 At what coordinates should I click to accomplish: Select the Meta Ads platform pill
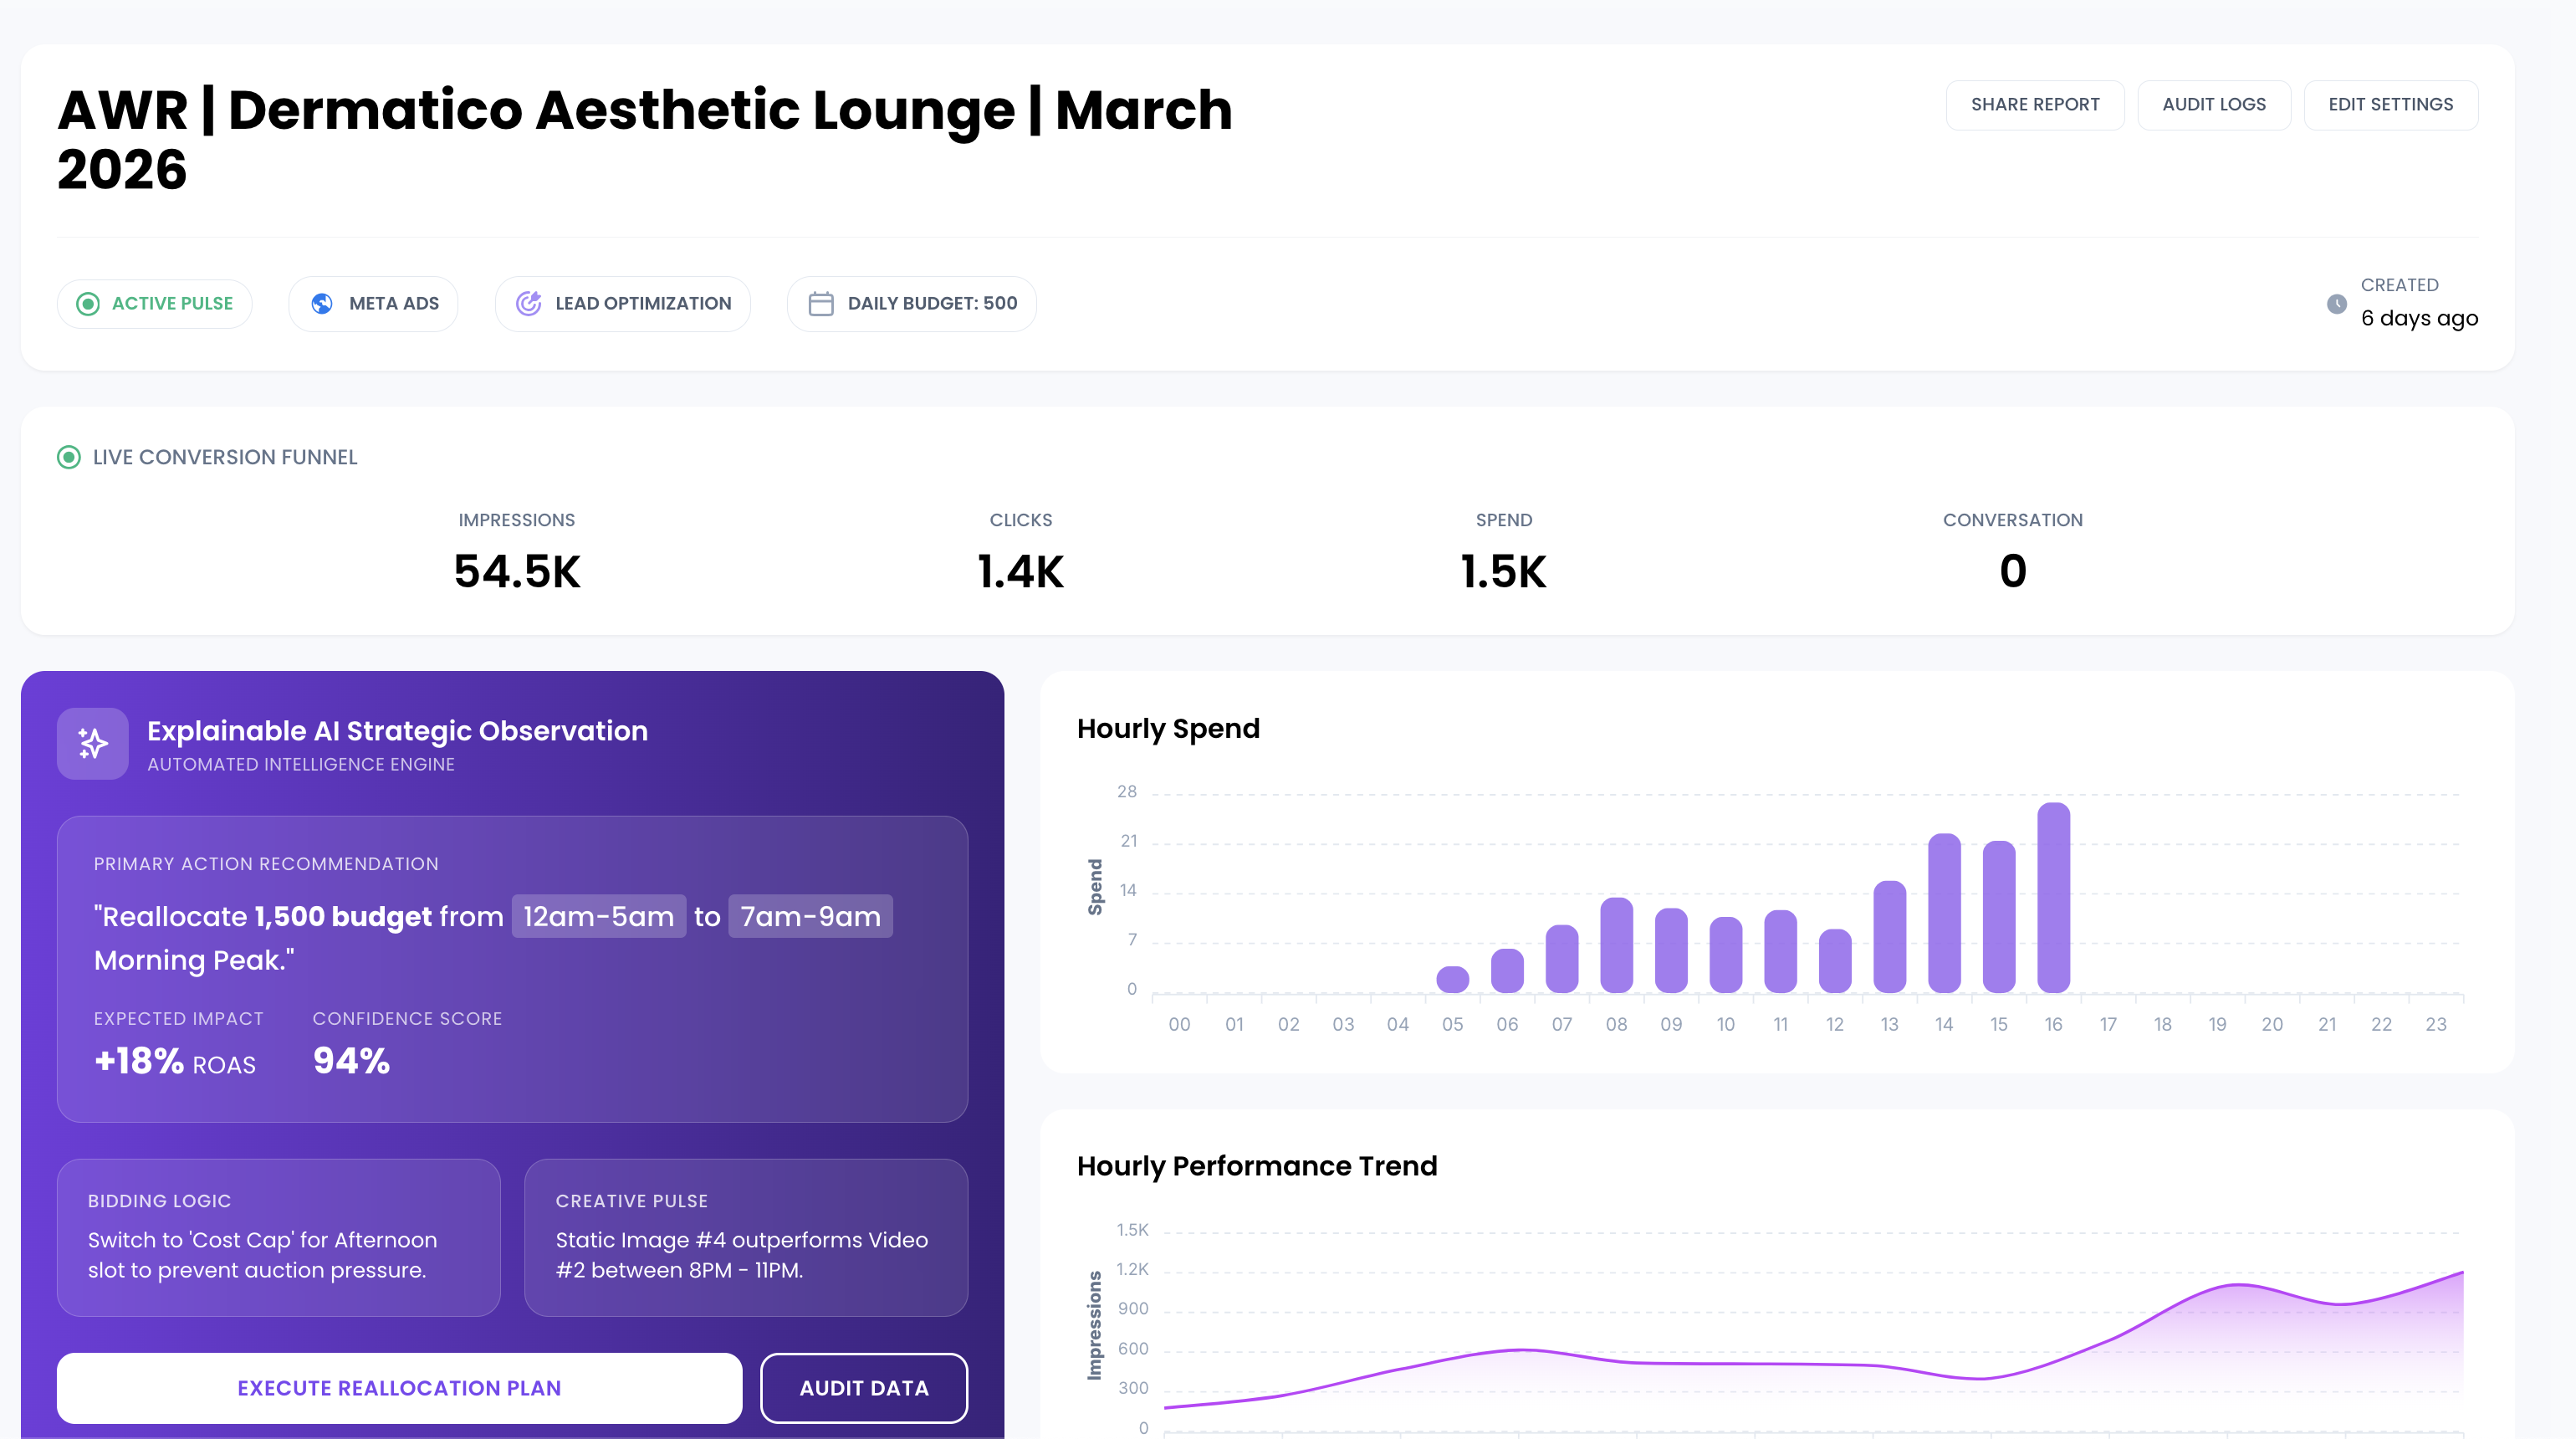pyautogui.click(x=374, y=304)
